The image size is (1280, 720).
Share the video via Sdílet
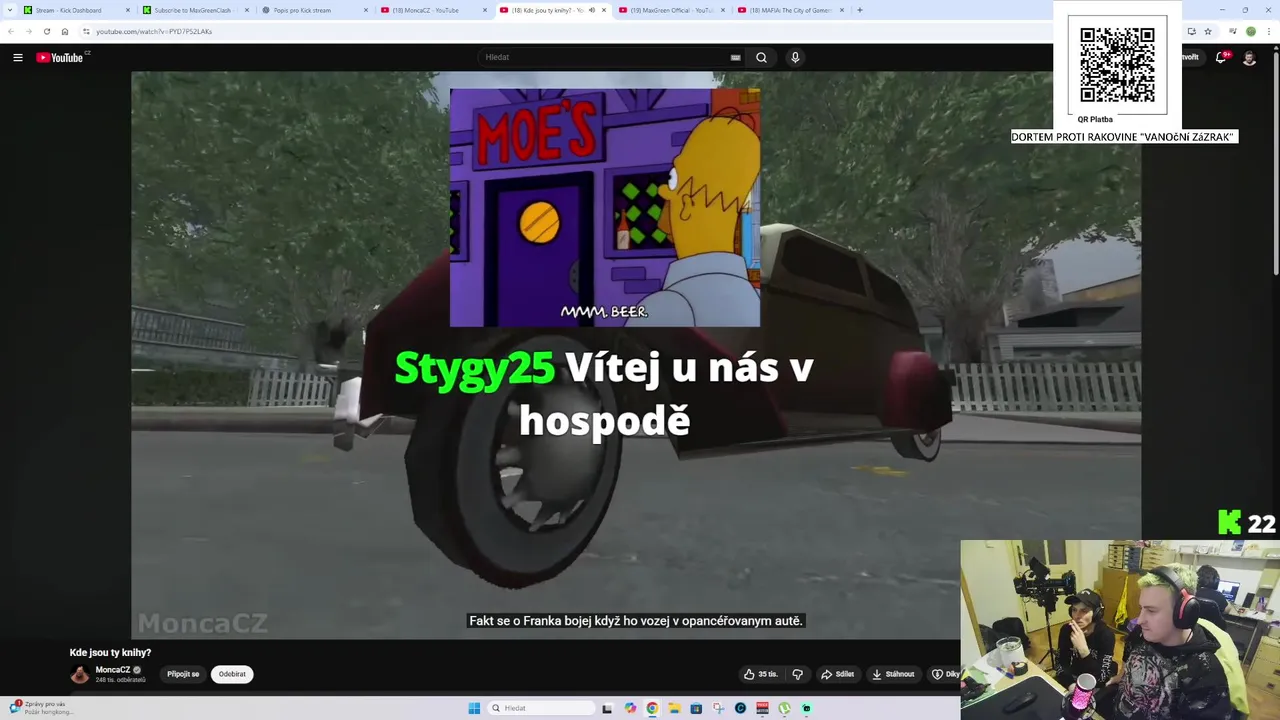pyautogui.click(x=838, y=674)
